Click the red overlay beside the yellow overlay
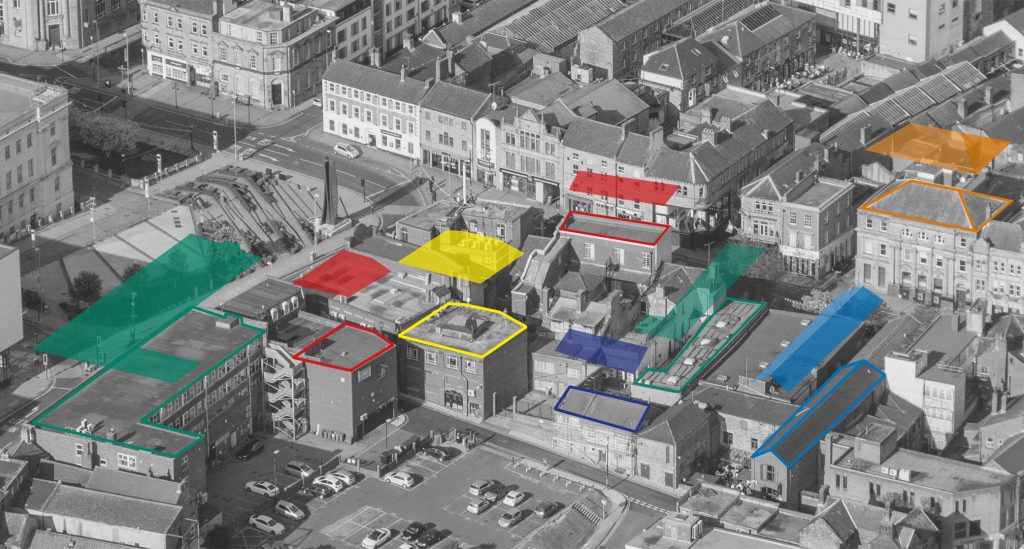The height and width of the screenshot is (549, 1024). (x=342, y=273)
